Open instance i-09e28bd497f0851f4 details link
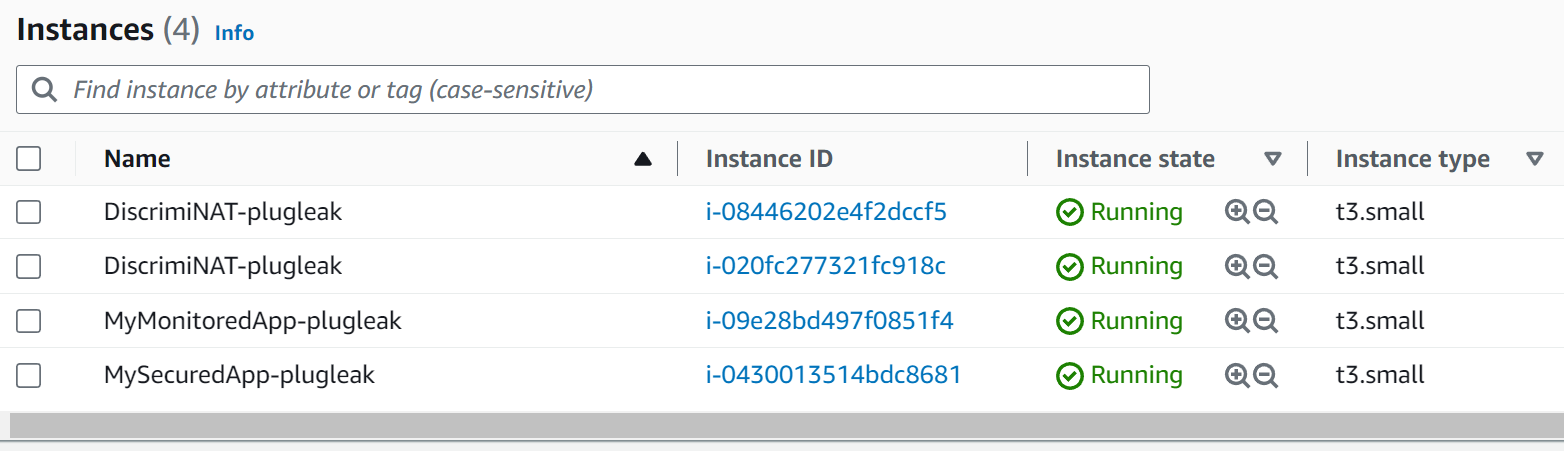The width and height of the screenshot is (1564, 451). (x=829, y=321)
